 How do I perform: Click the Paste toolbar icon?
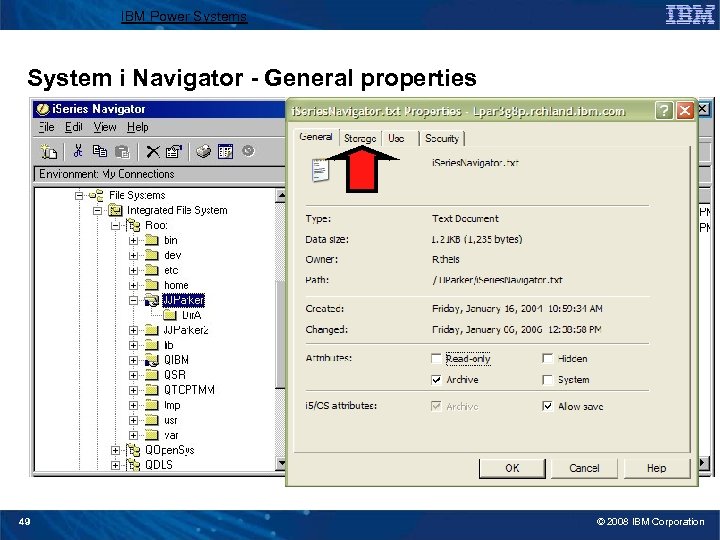122,152
